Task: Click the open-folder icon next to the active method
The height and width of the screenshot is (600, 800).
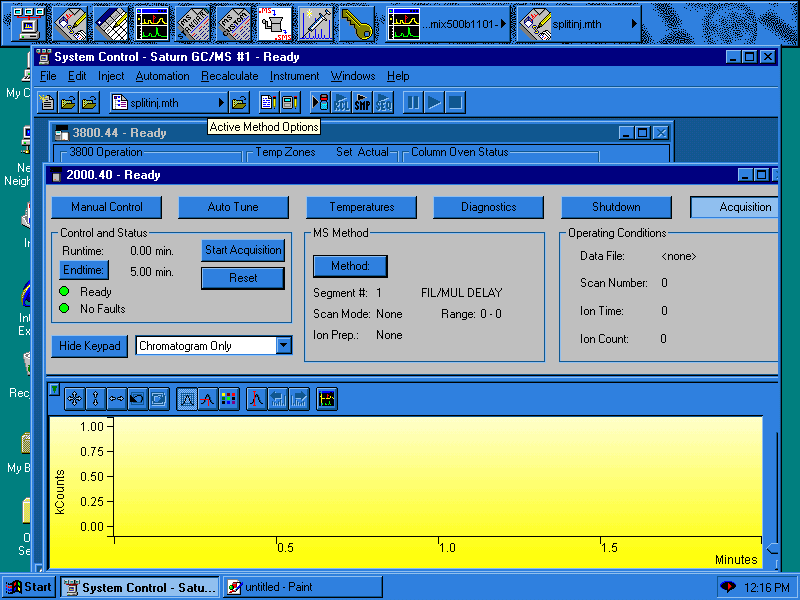Action: pyautogui.click(x=239, y=103)
